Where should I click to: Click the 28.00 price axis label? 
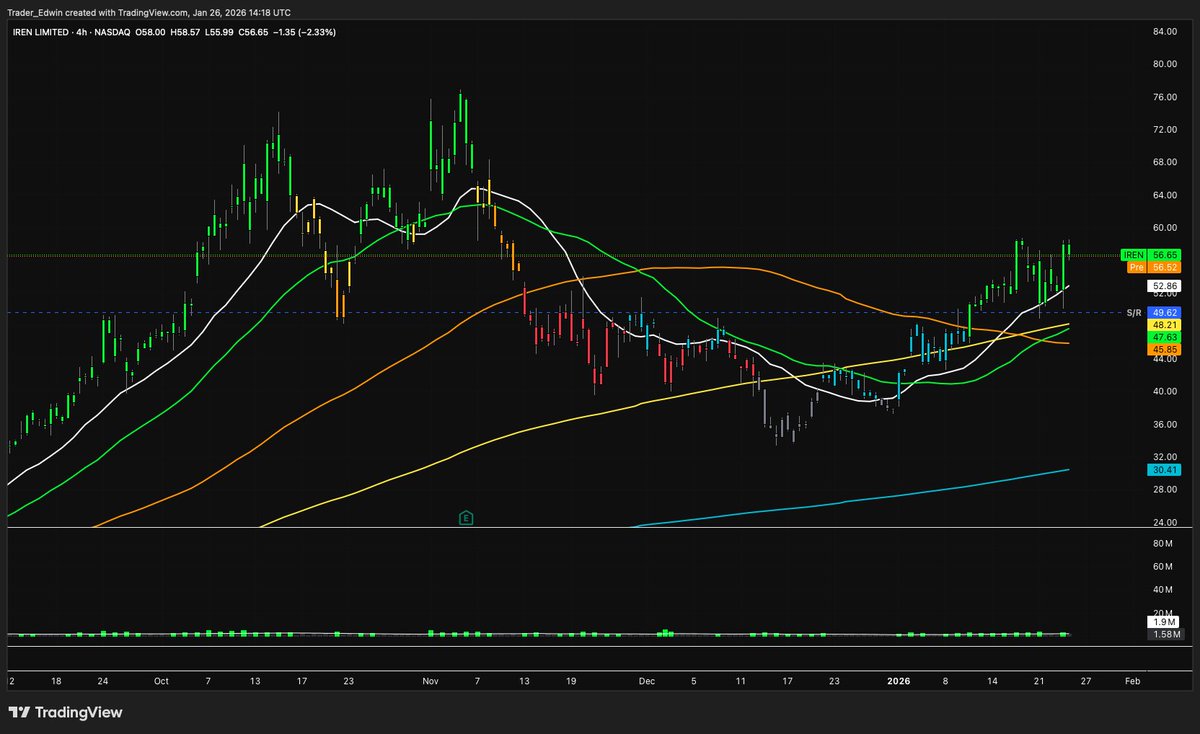1165,490
